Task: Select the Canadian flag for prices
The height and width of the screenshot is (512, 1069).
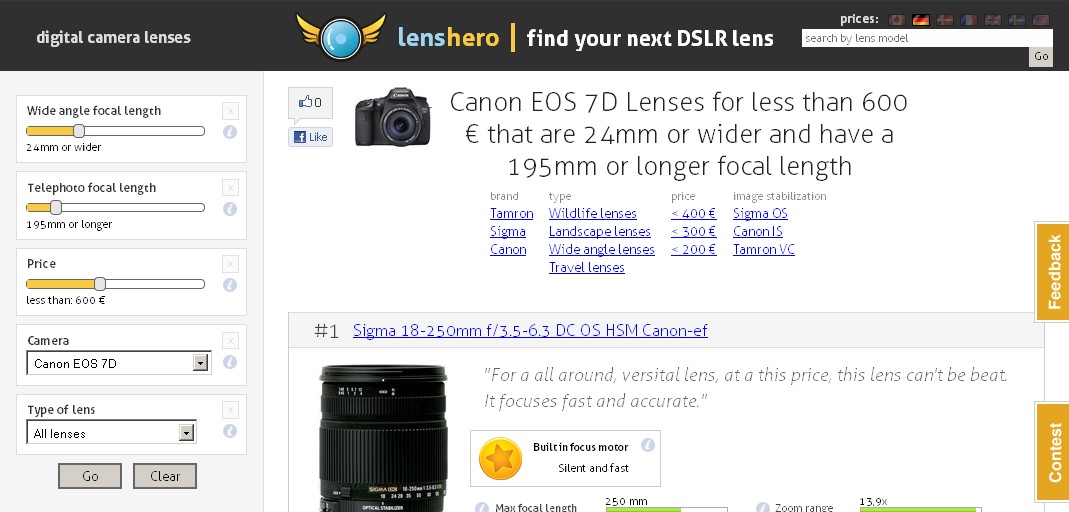Action: click(897, 20)
